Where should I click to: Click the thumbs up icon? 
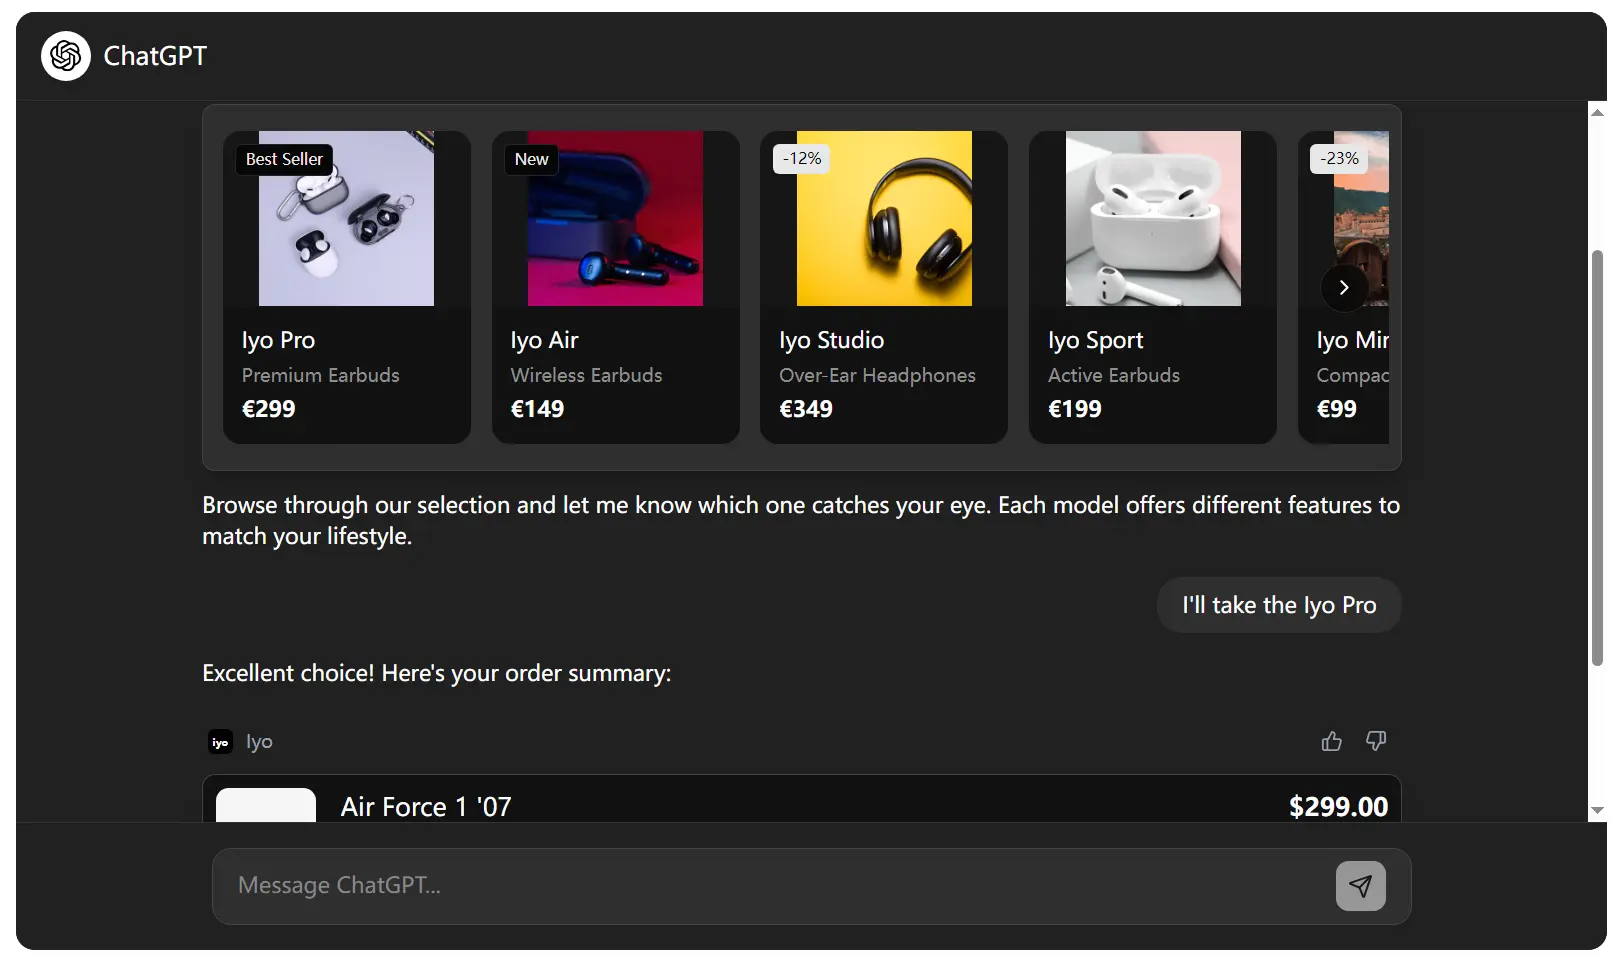(x=1332, y=741)
